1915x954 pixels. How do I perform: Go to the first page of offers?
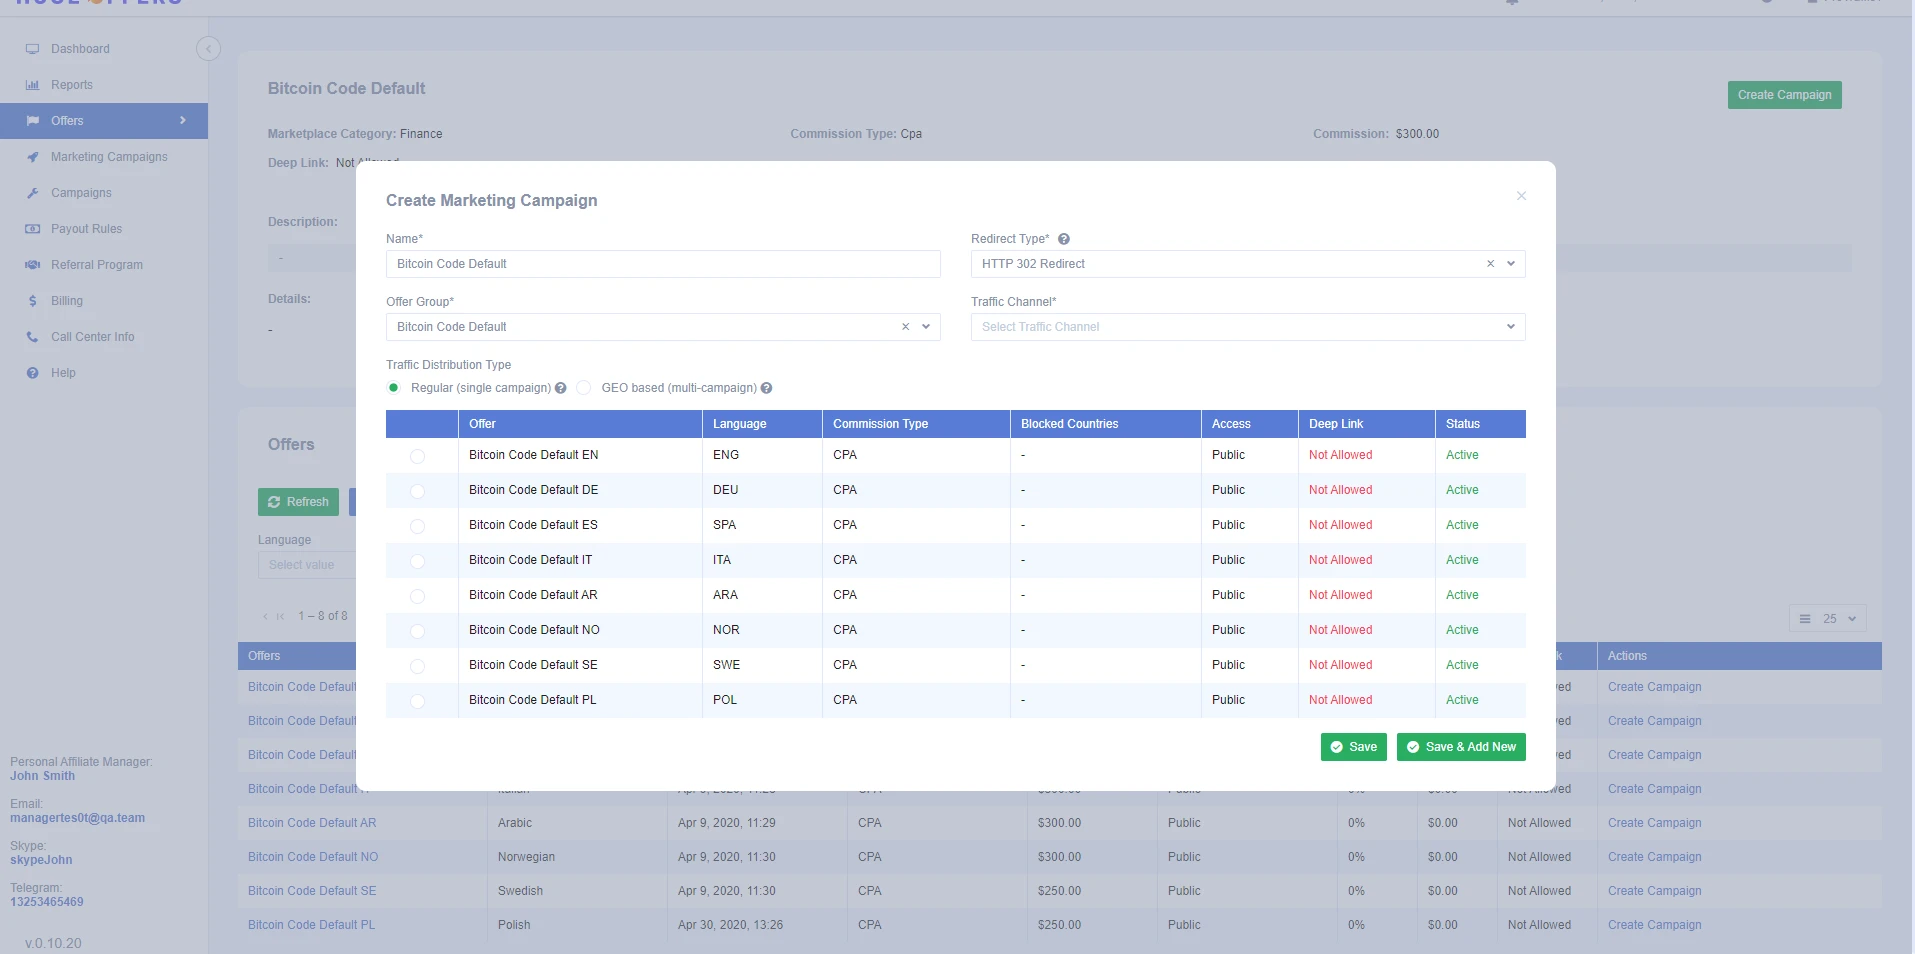(281, 616)
